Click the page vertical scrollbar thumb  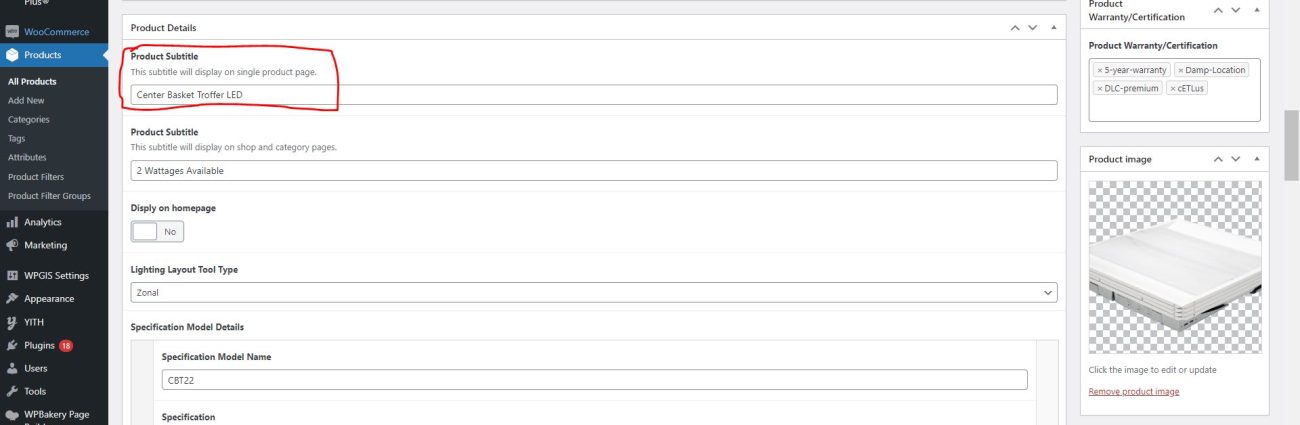1290,144
